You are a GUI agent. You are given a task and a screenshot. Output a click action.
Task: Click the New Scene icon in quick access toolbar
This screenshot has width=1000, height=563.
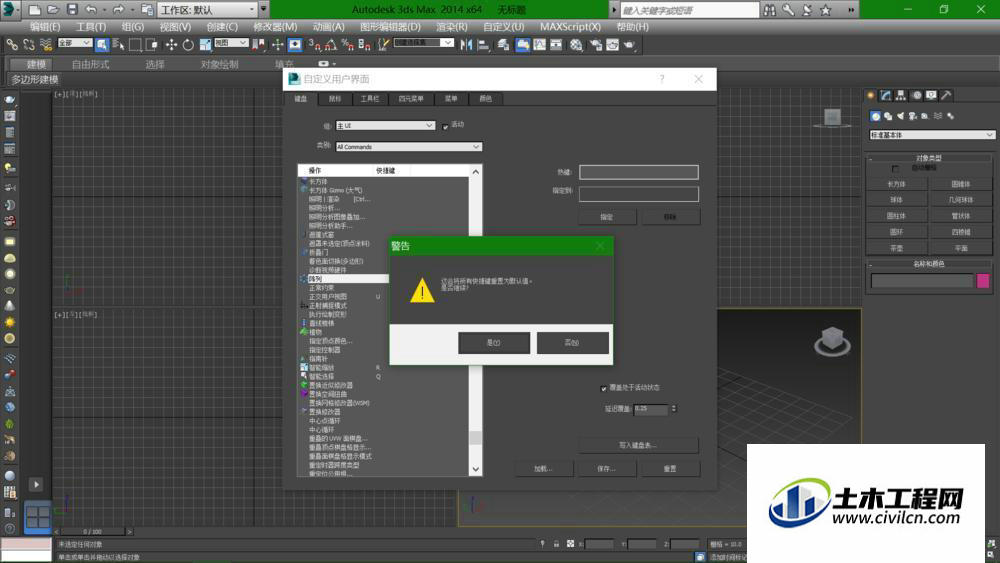[x=35, y=10]
